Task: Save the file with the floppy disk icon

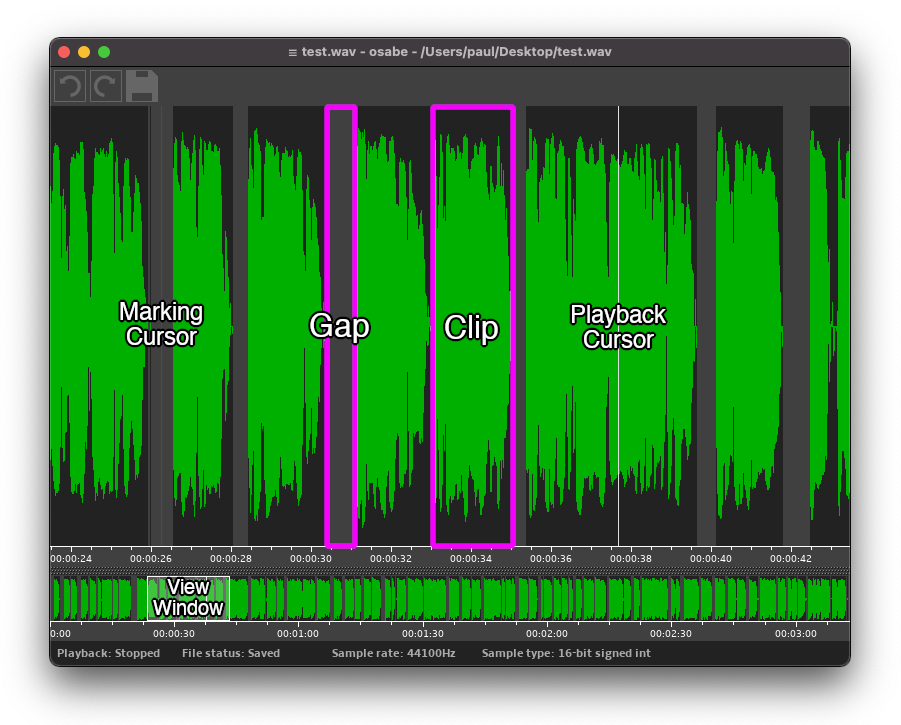Action: pos(142,86)
